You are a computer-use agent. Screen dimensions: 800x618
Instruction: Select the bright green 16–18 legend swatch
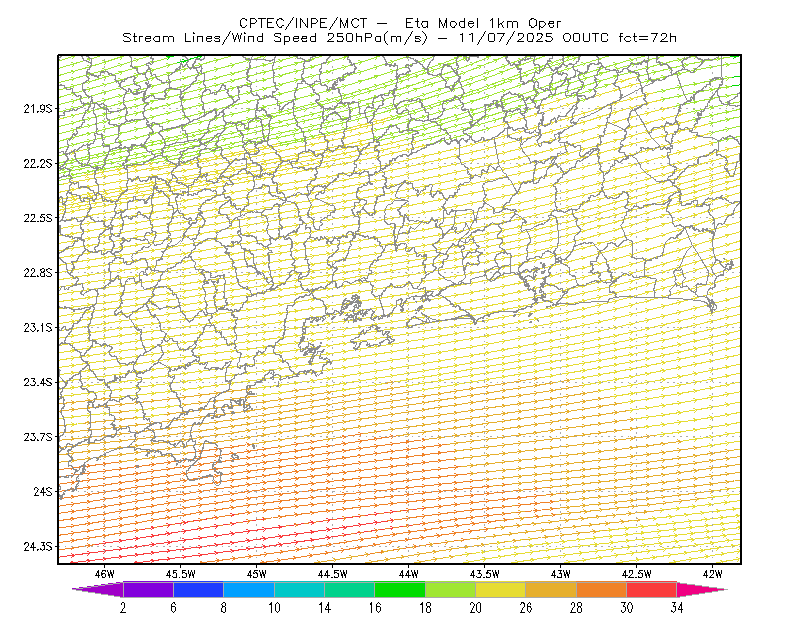pos(400,589)
